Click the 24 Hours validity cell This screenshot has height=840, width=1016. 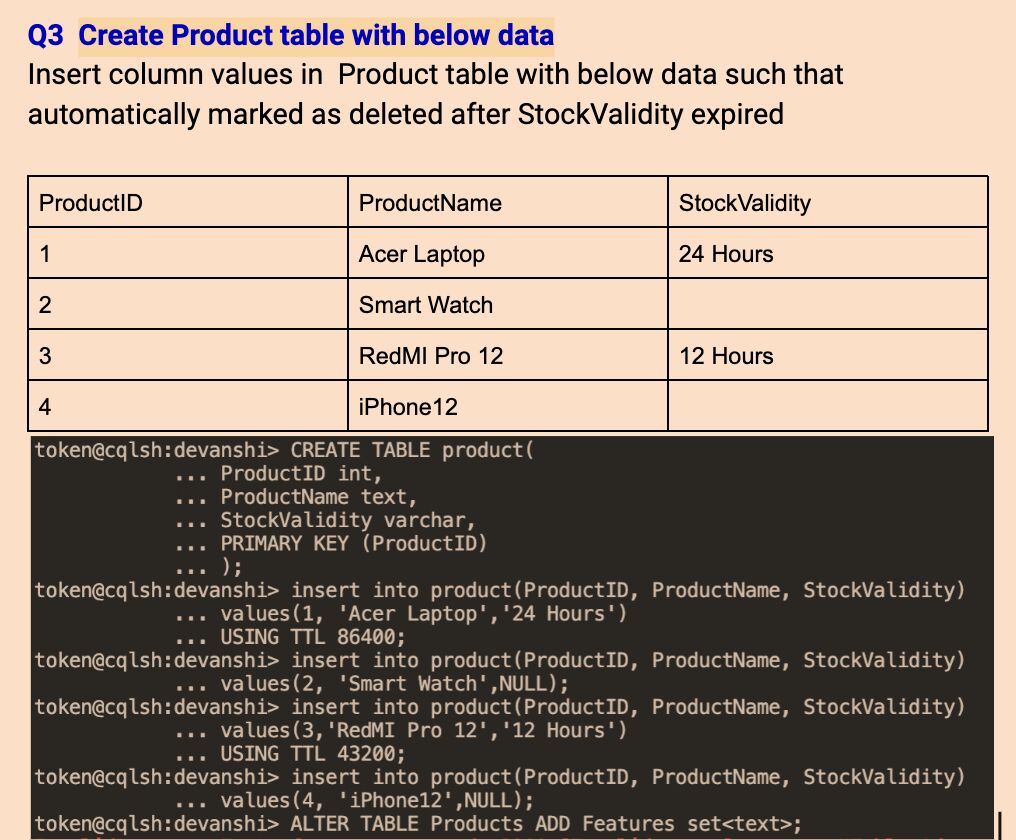coord(828,253)
